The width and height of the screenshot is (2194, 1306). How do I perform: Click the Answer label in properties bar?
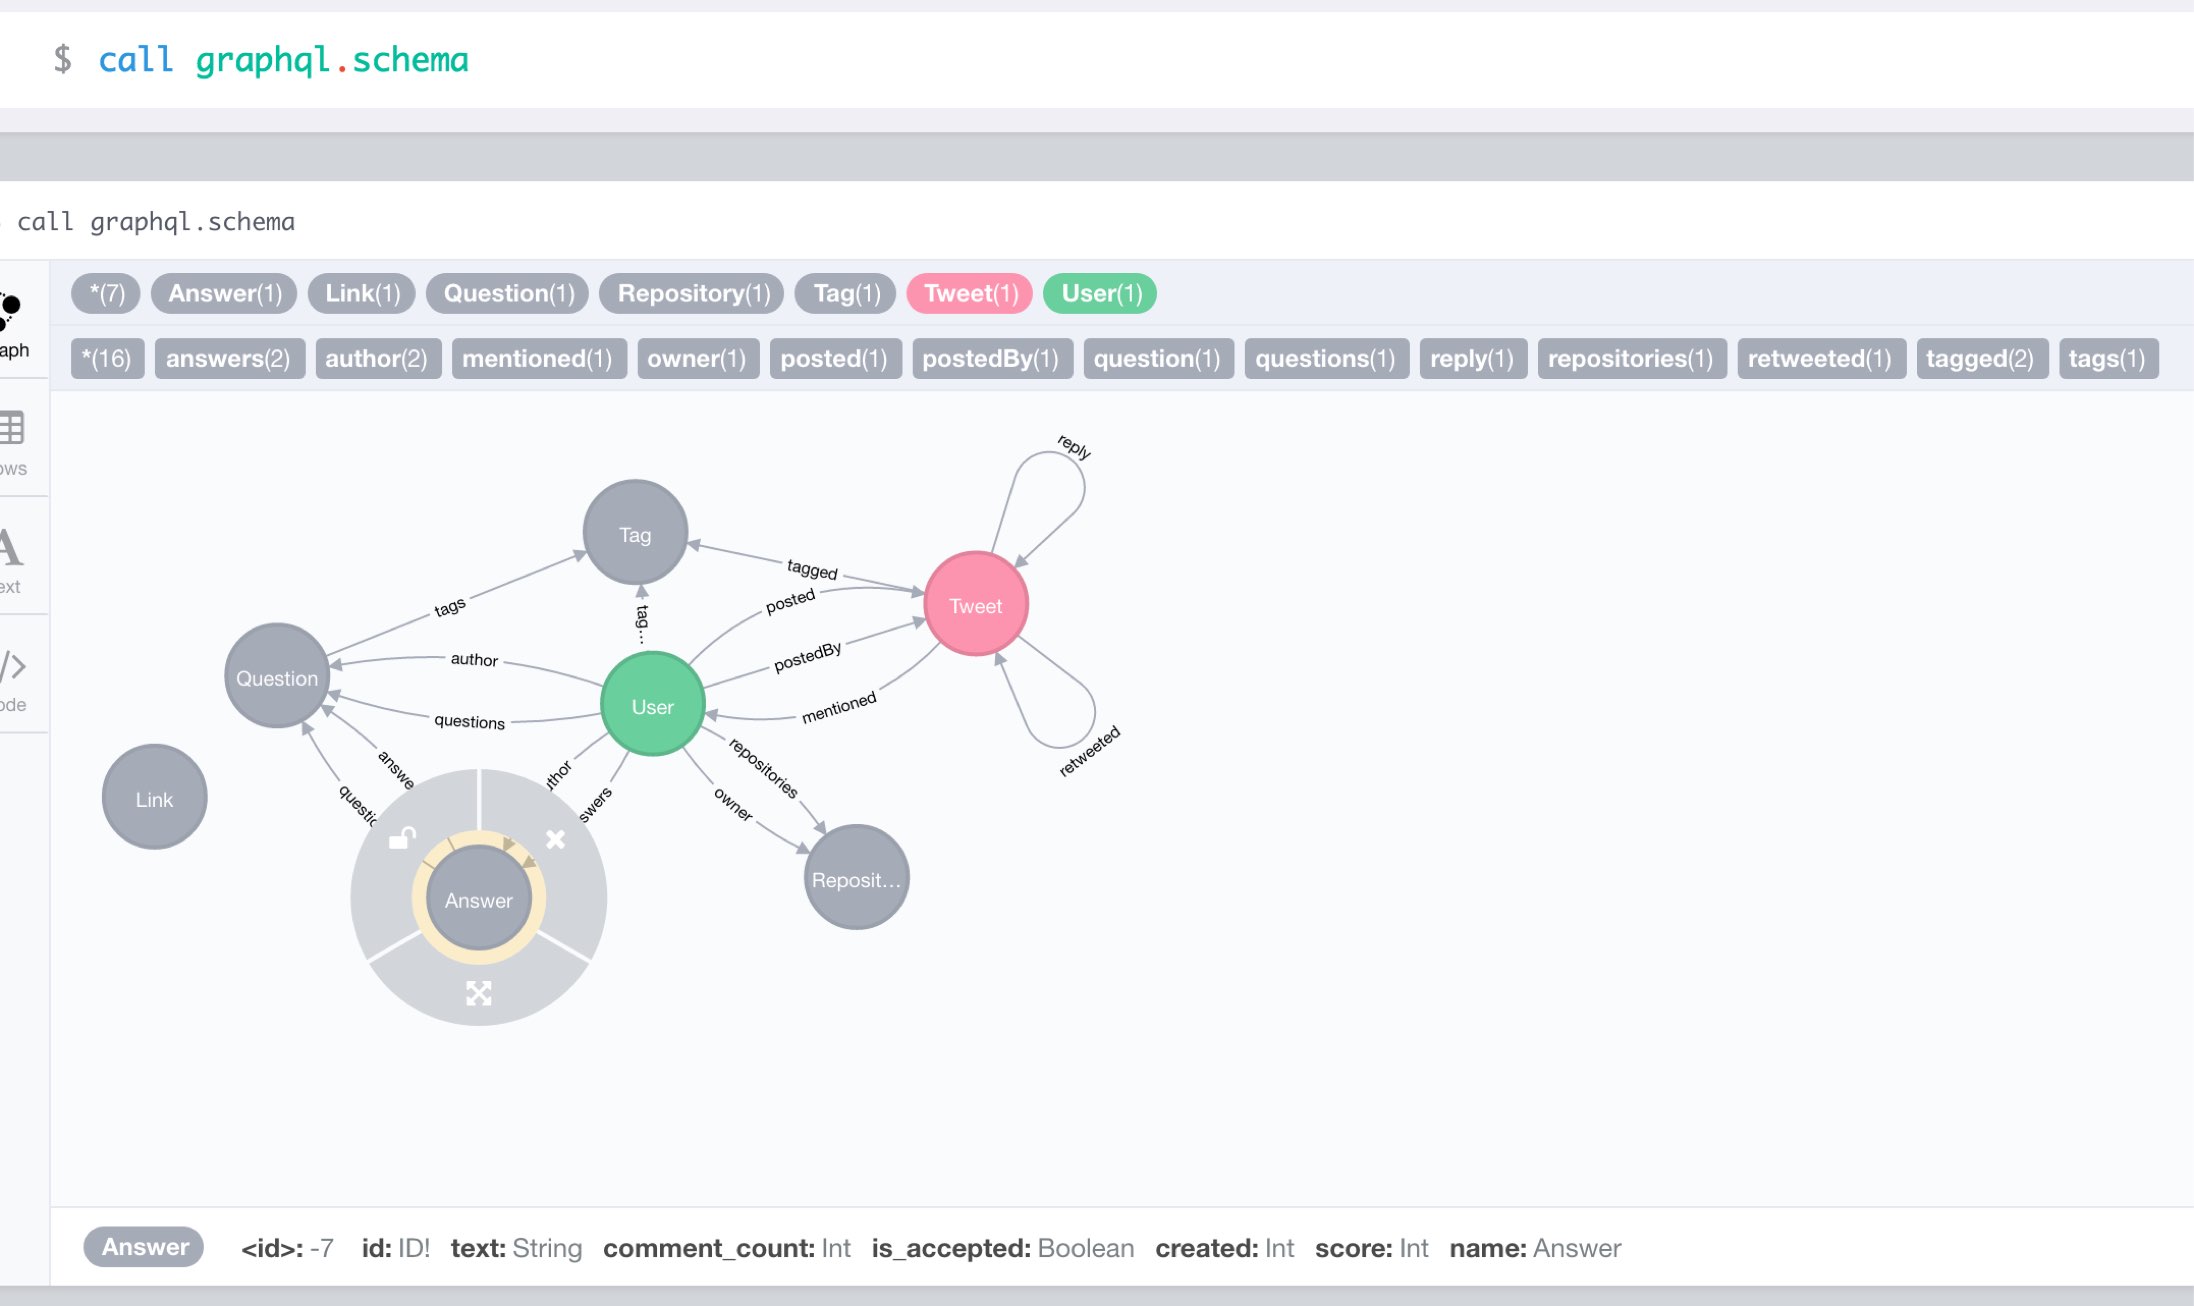point(144,1247)
